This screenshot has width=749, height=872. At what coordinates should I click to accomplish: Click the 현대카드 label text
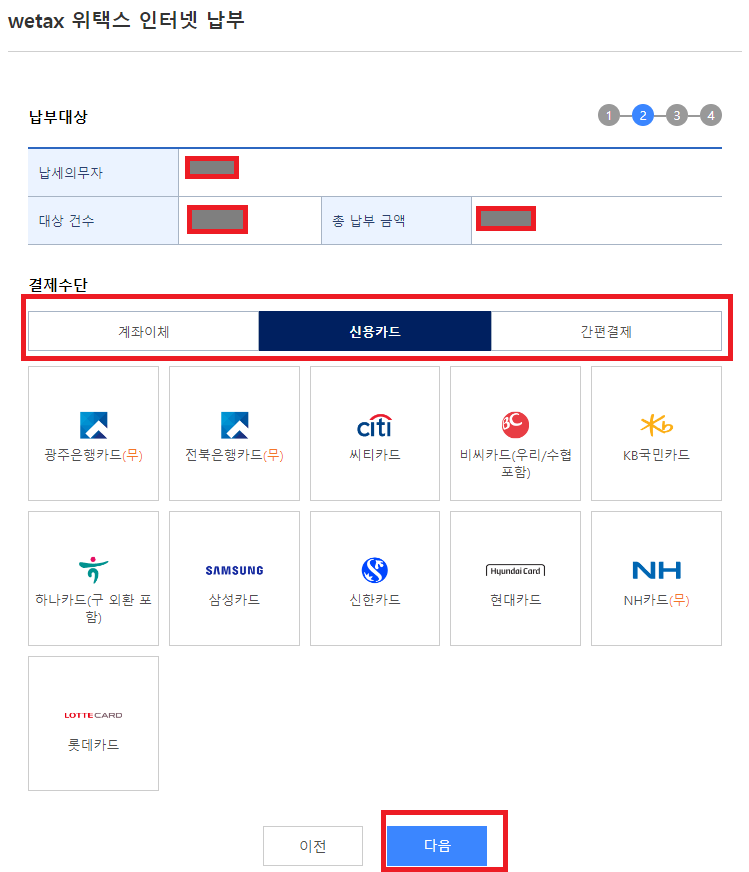click(x=515, y=600)
